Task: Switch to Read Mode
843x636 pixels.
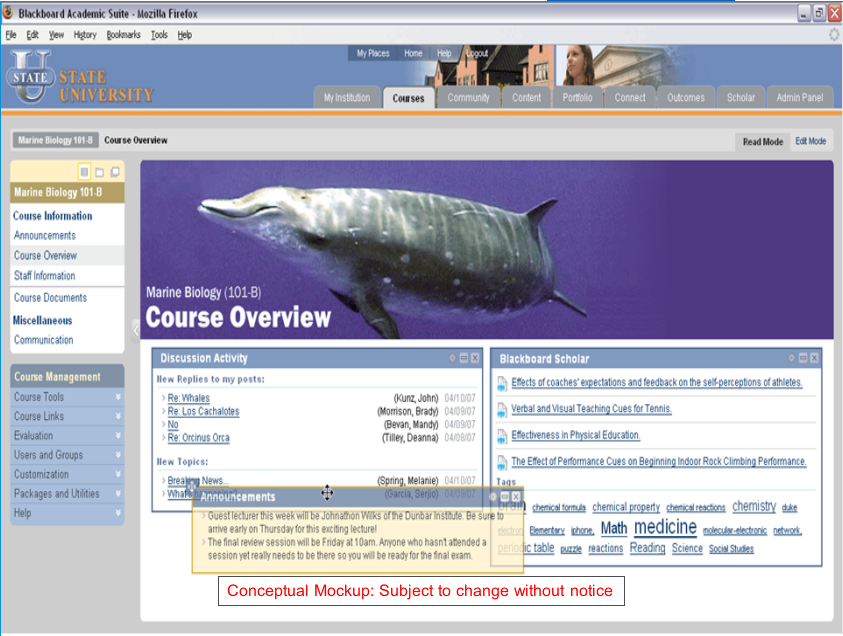Action: click(x=762, y=142)
